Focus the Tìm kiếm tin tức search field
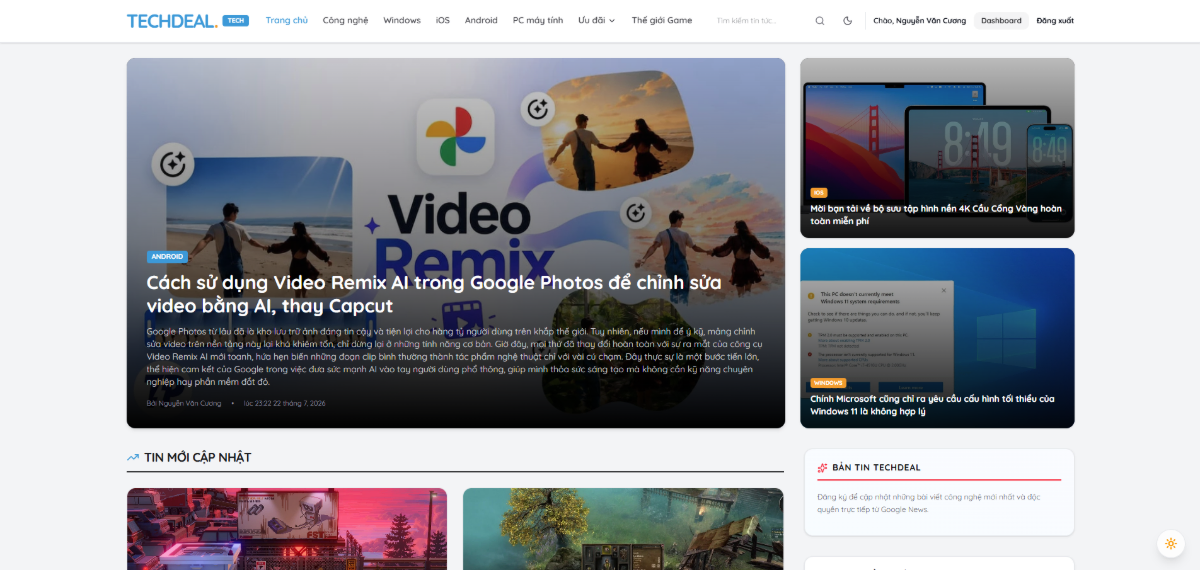 point(760,20)
